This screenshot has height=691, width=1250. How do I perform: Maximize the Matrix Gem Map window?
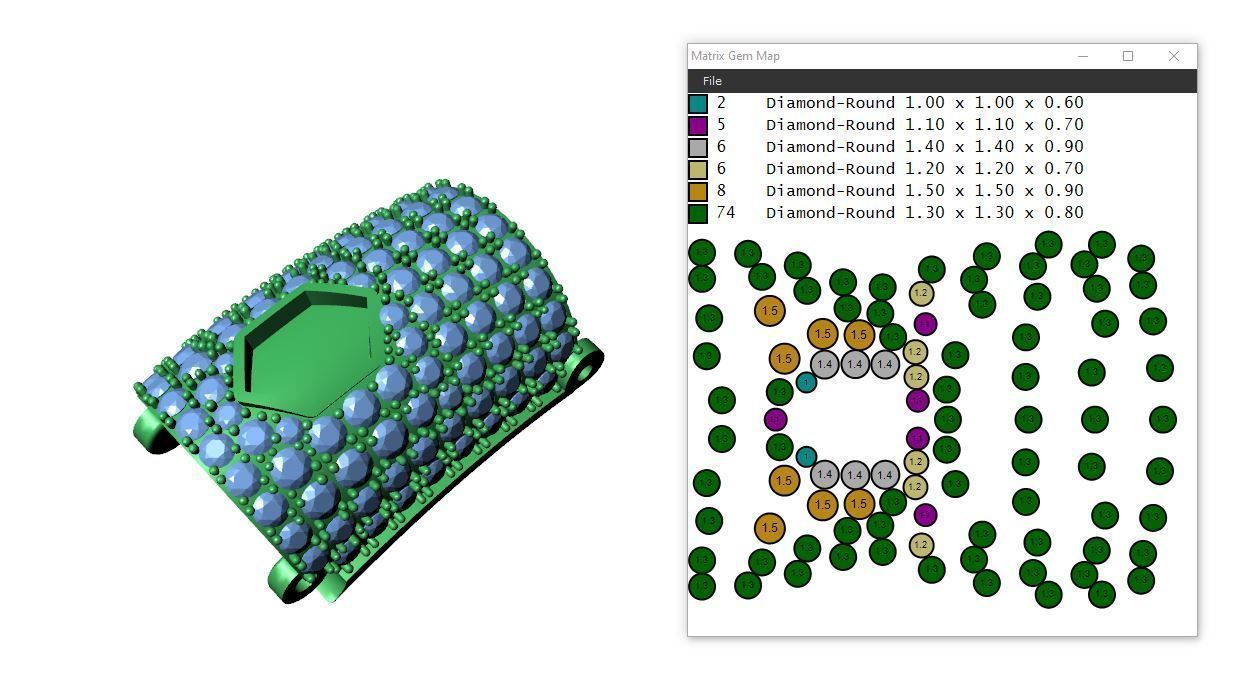pos(1128,56)
